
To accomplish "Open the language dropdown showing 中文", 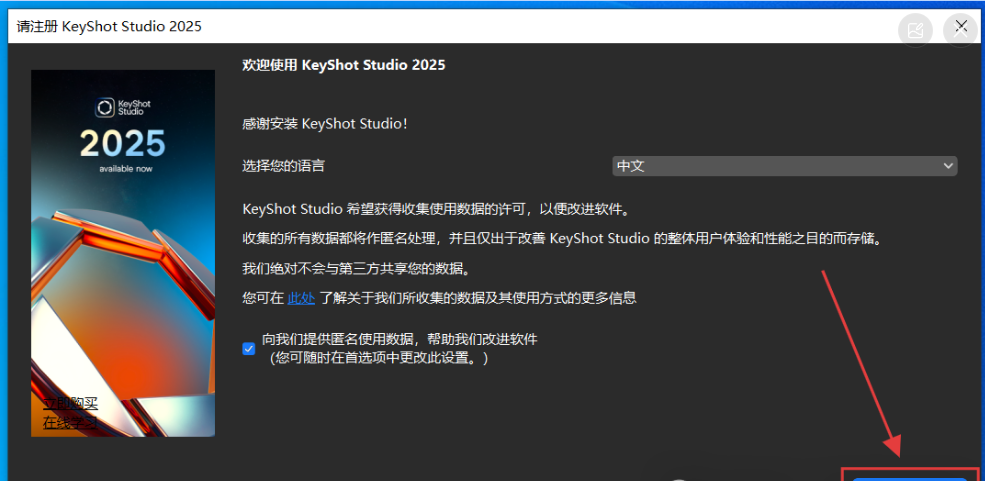I will pos(785,166).
